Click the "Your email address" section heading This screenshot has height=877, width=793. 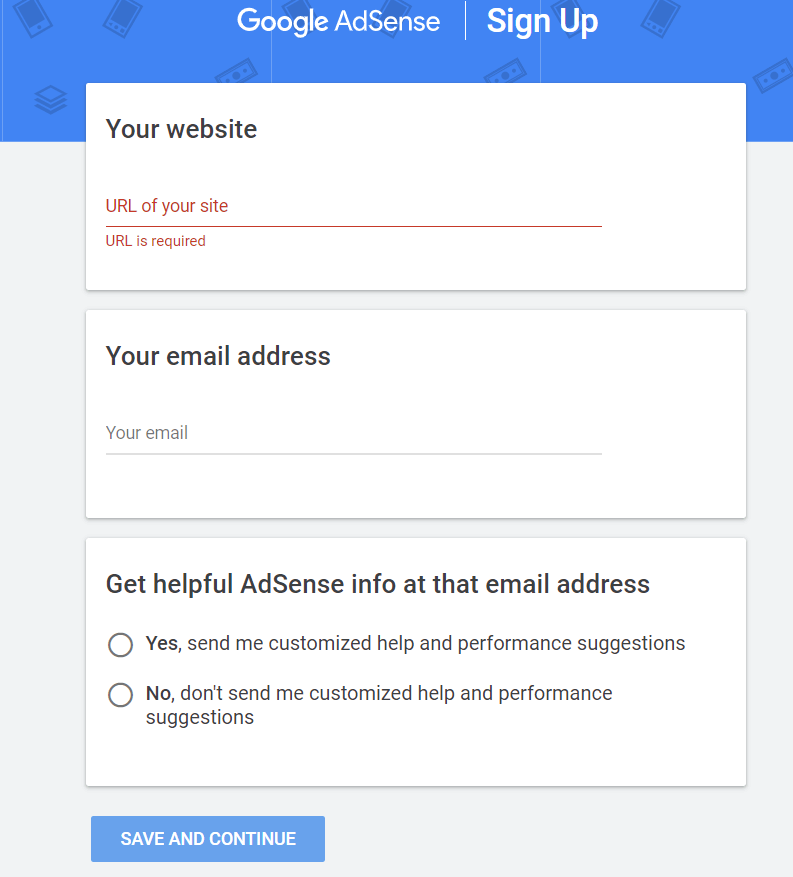tap(218, 356)
